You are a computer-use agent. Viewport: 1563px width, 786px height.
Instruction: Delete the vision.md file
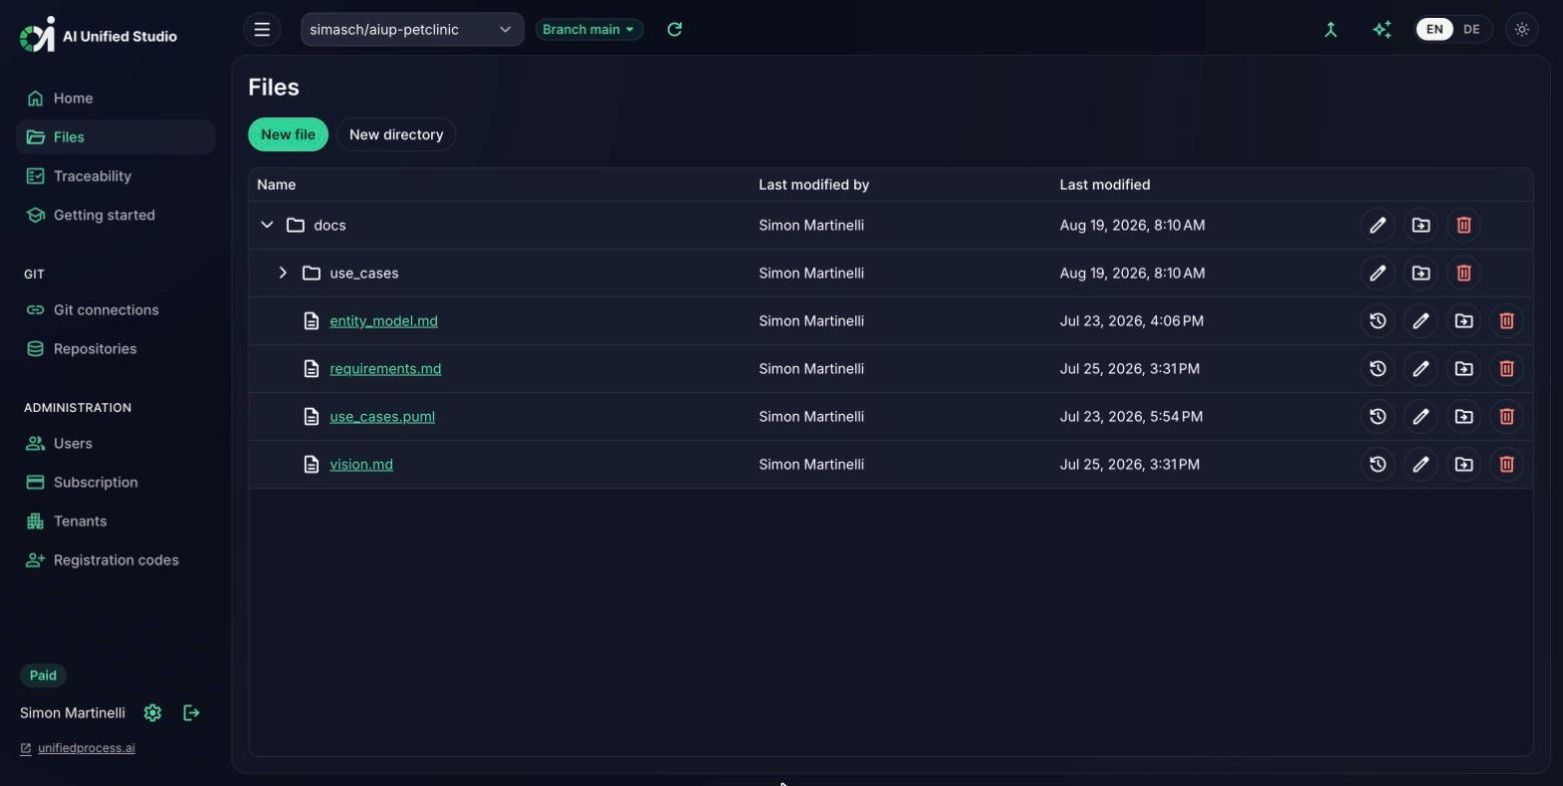pos(1506,465)
